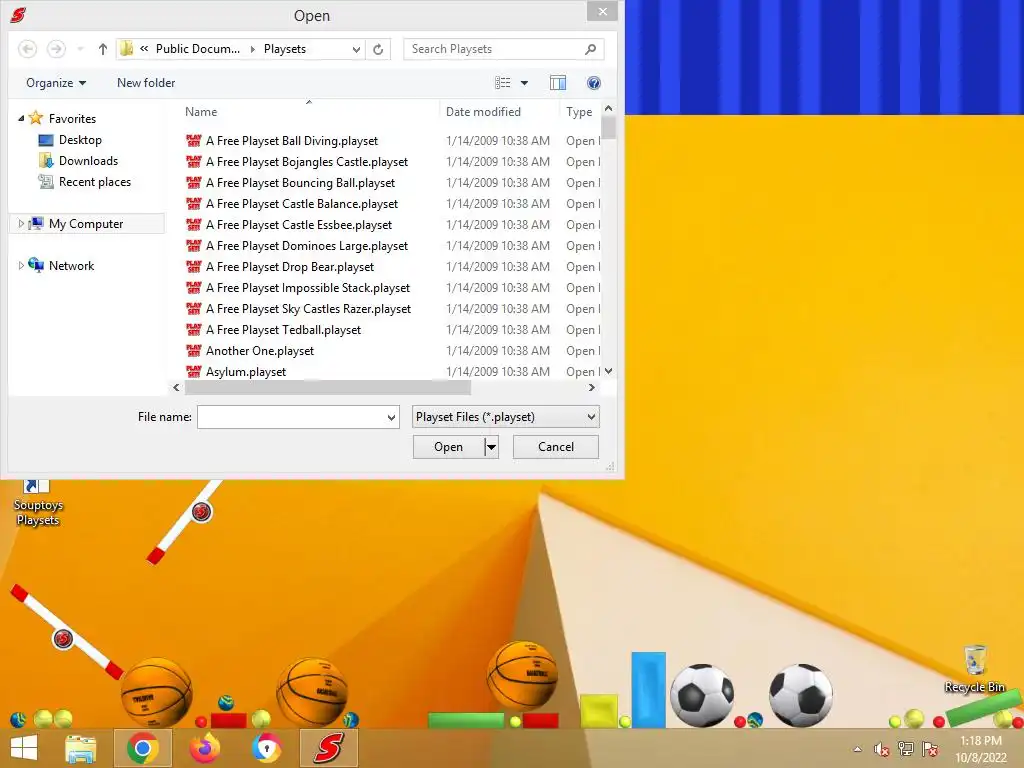The image size is (1024, 768).
Task: Select Desktop in Favorites
Action: [80, 140]
